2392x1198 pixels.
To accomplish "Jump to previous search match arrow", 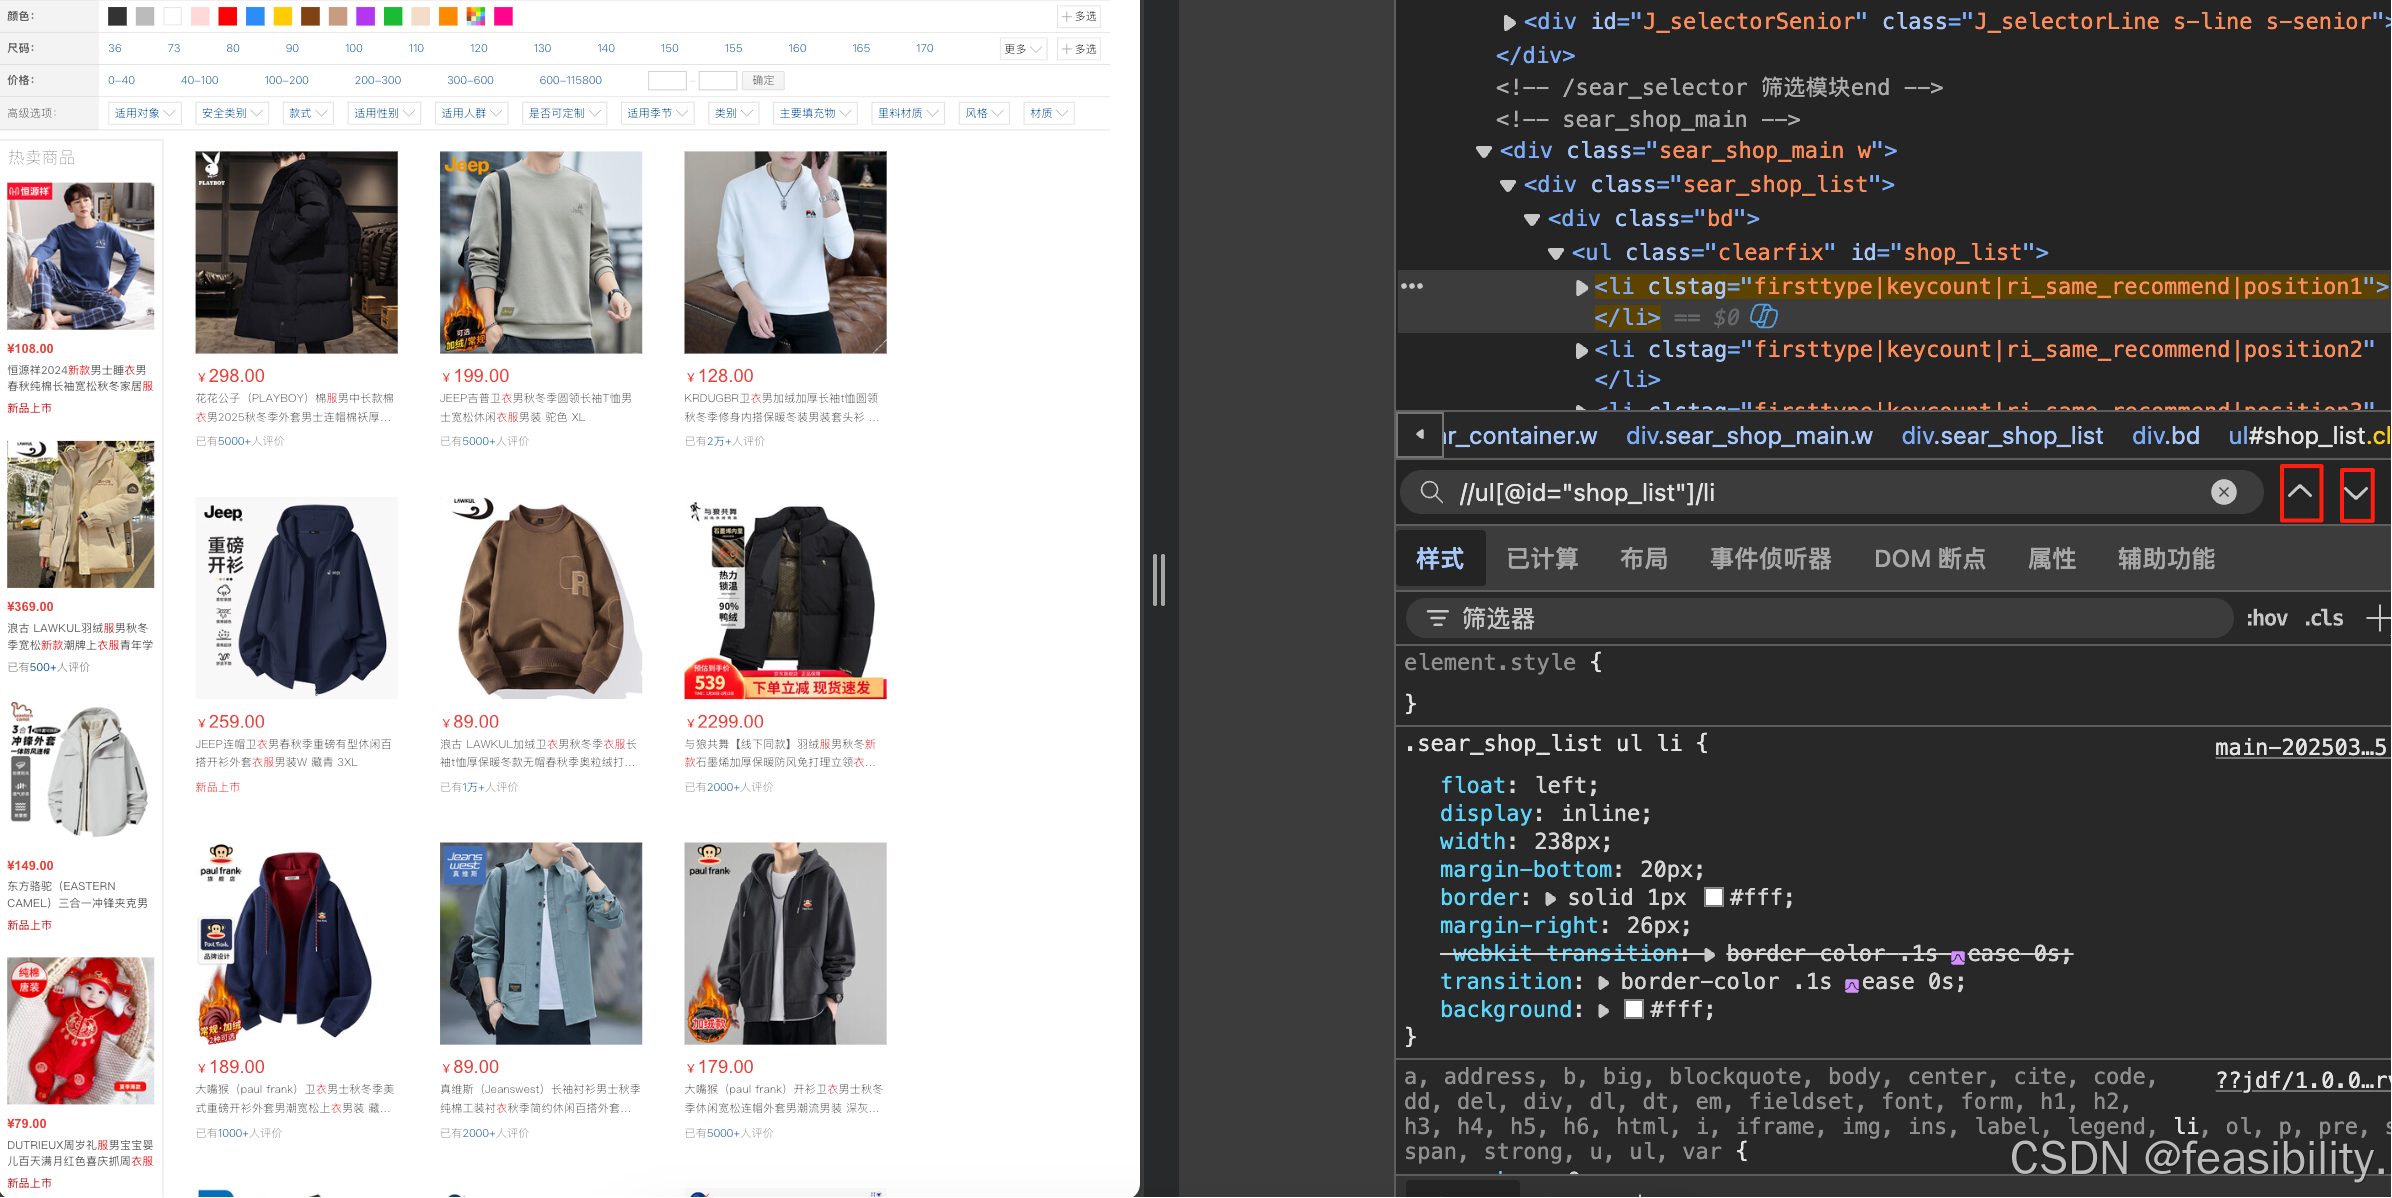I will (x=2300, y=492).
